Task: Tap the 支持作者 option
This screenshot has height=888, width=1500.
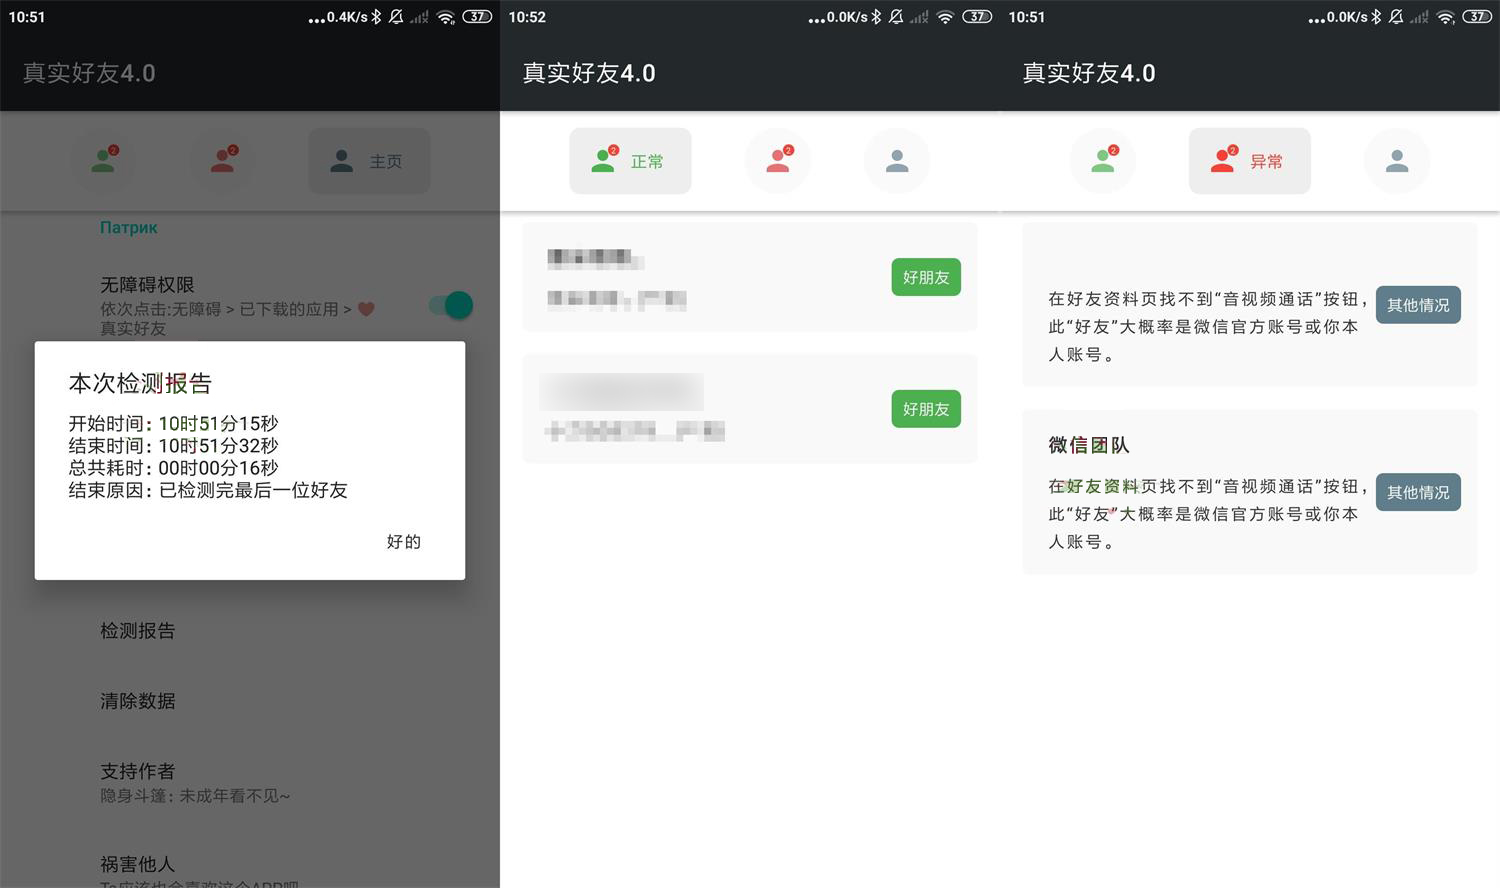Action: pyautogui.click(x=136, y=771)
